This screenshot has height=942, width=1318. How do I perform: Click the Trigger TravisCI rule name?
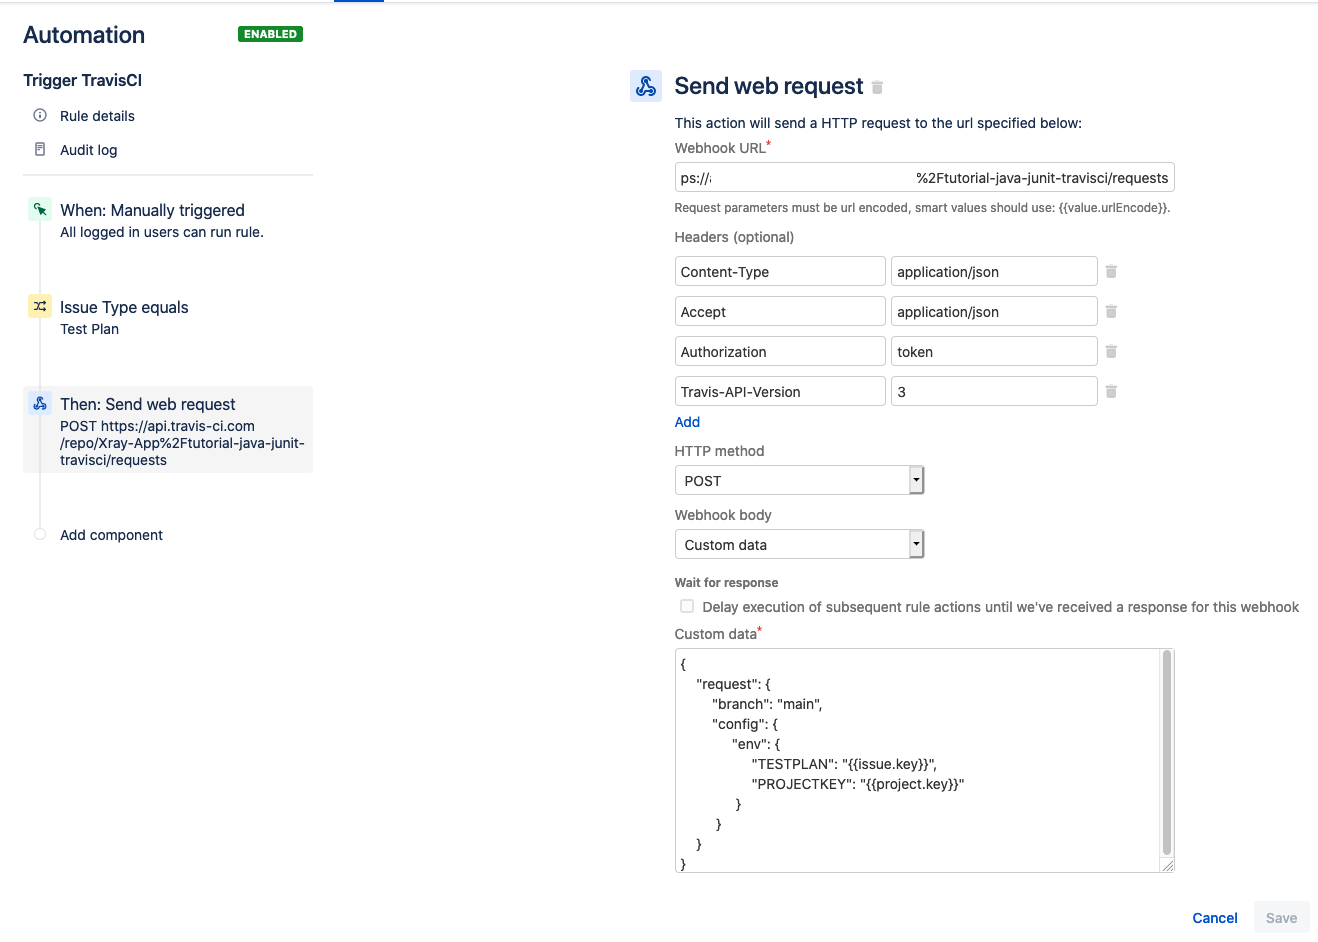83,80
